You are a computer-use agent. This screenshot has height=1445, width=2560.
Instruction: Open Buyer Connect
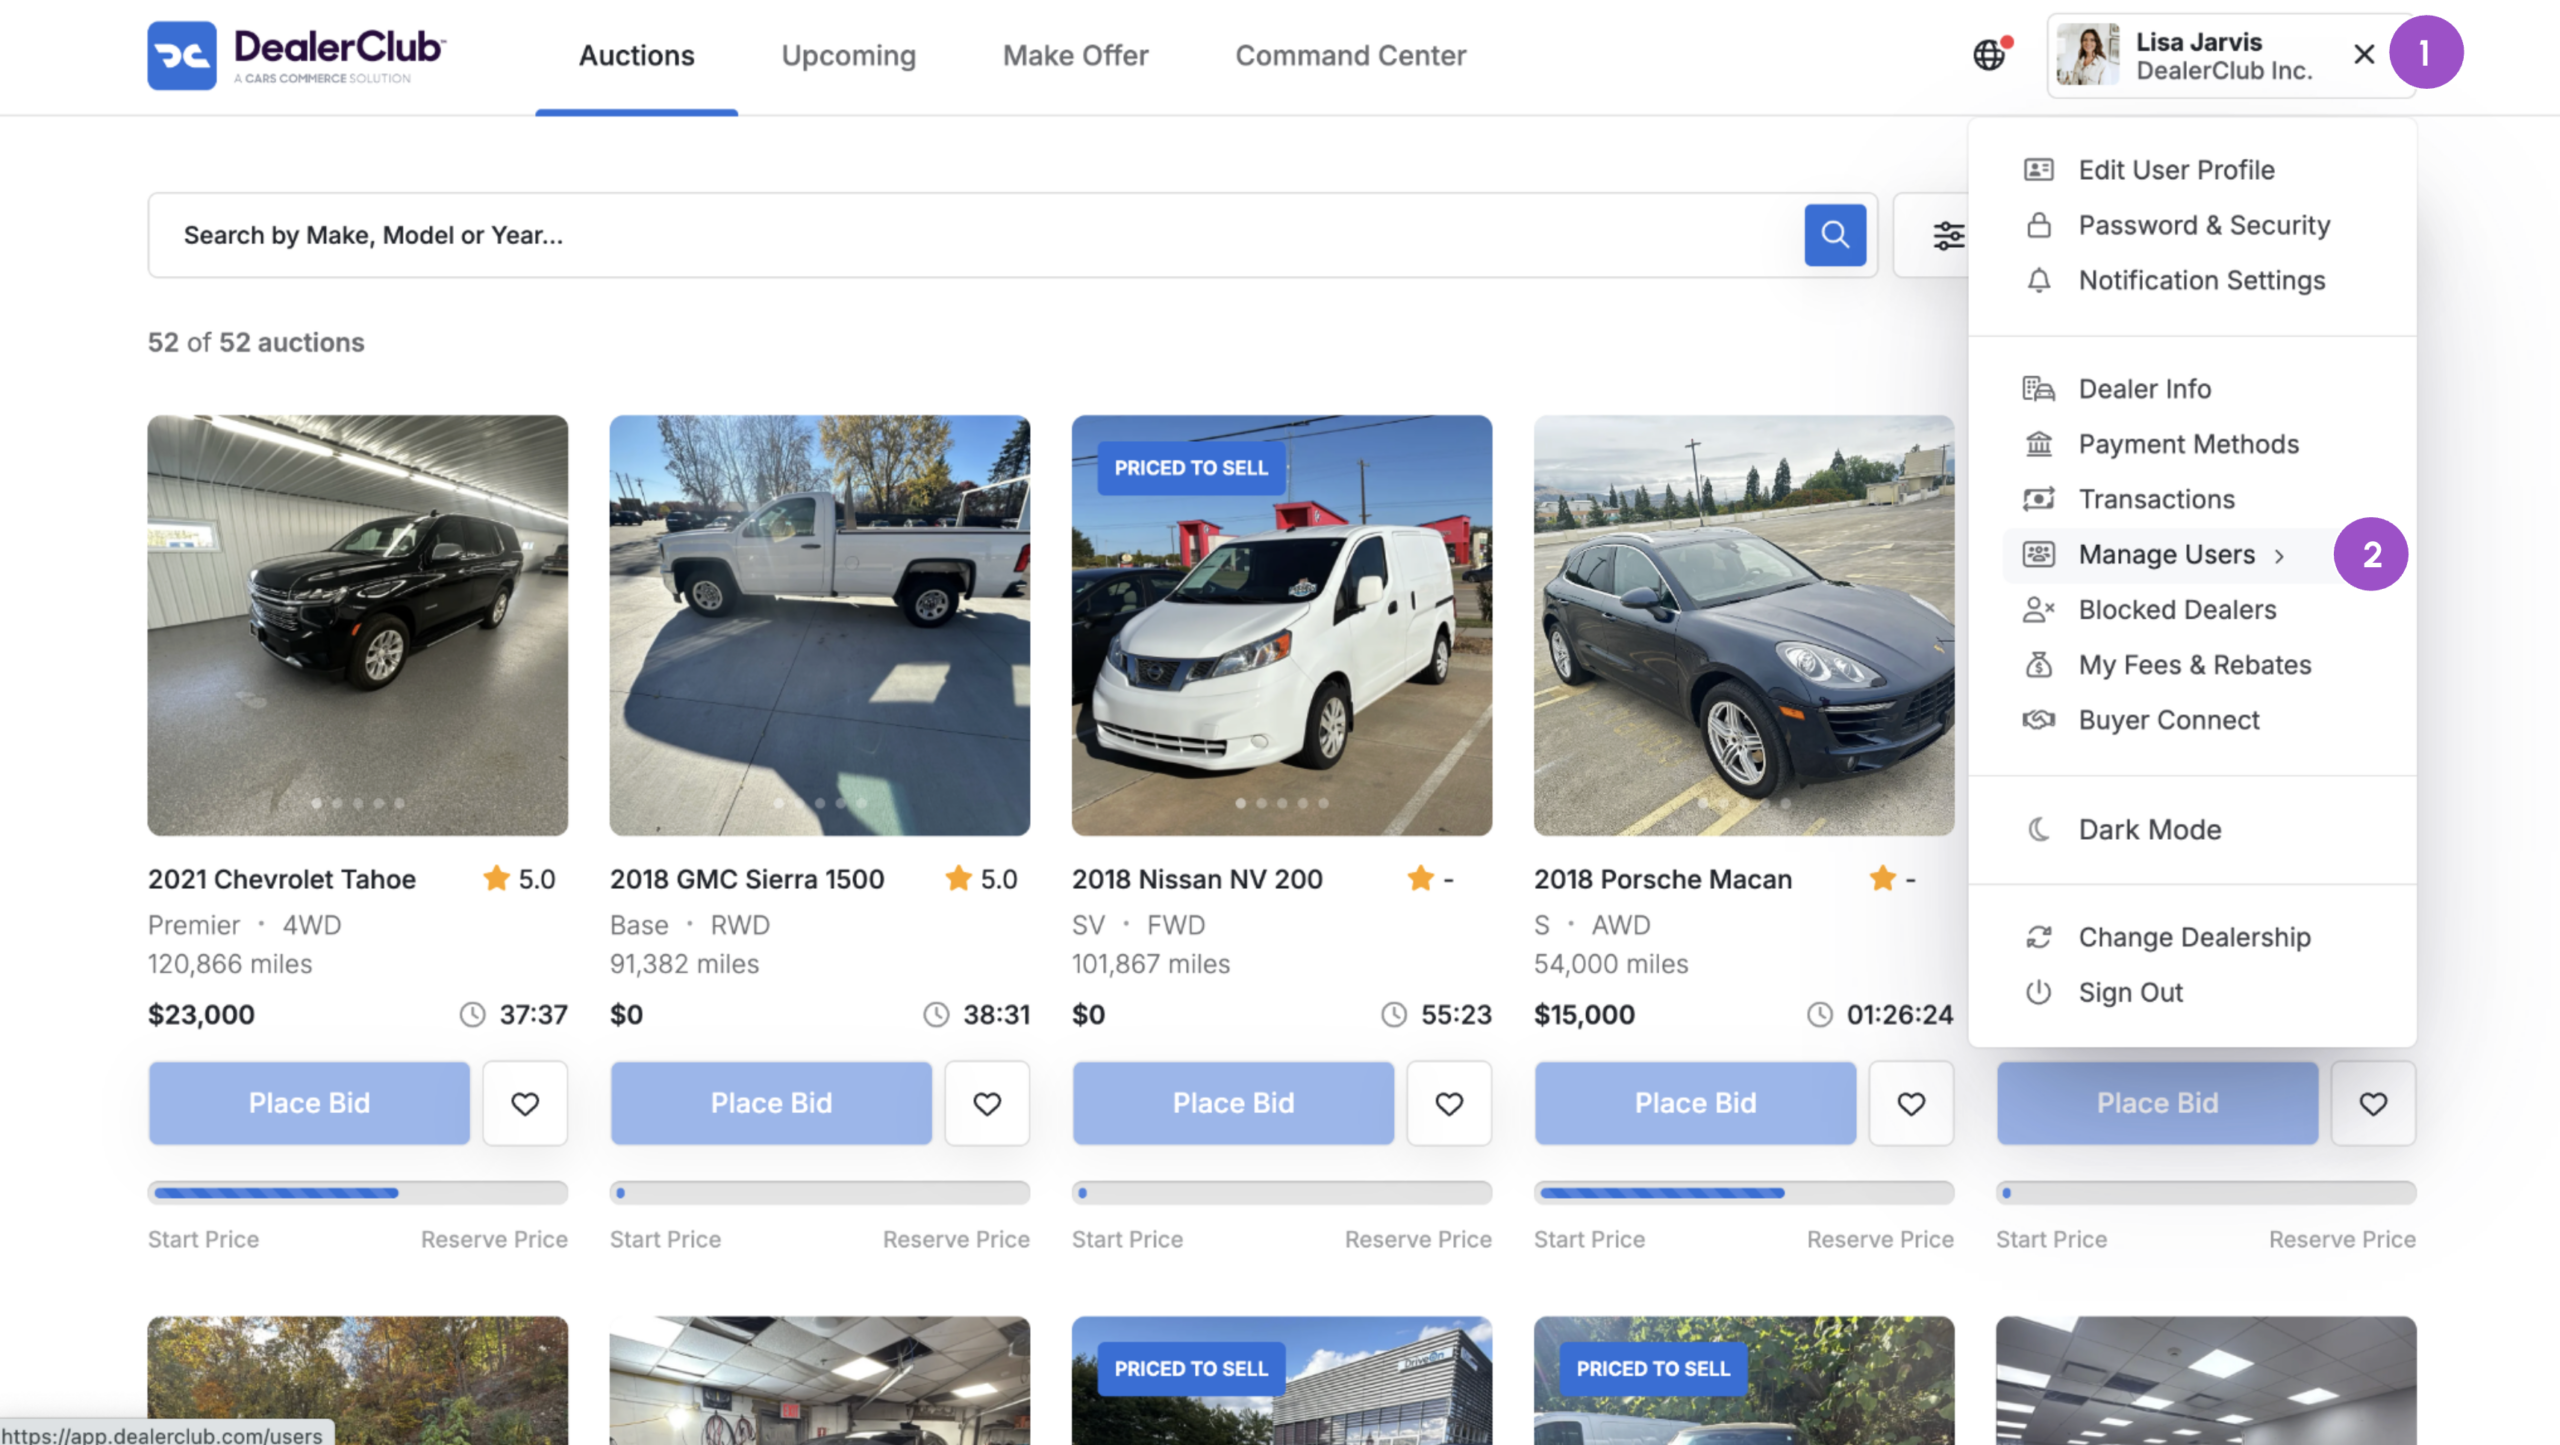[2169, 720]
